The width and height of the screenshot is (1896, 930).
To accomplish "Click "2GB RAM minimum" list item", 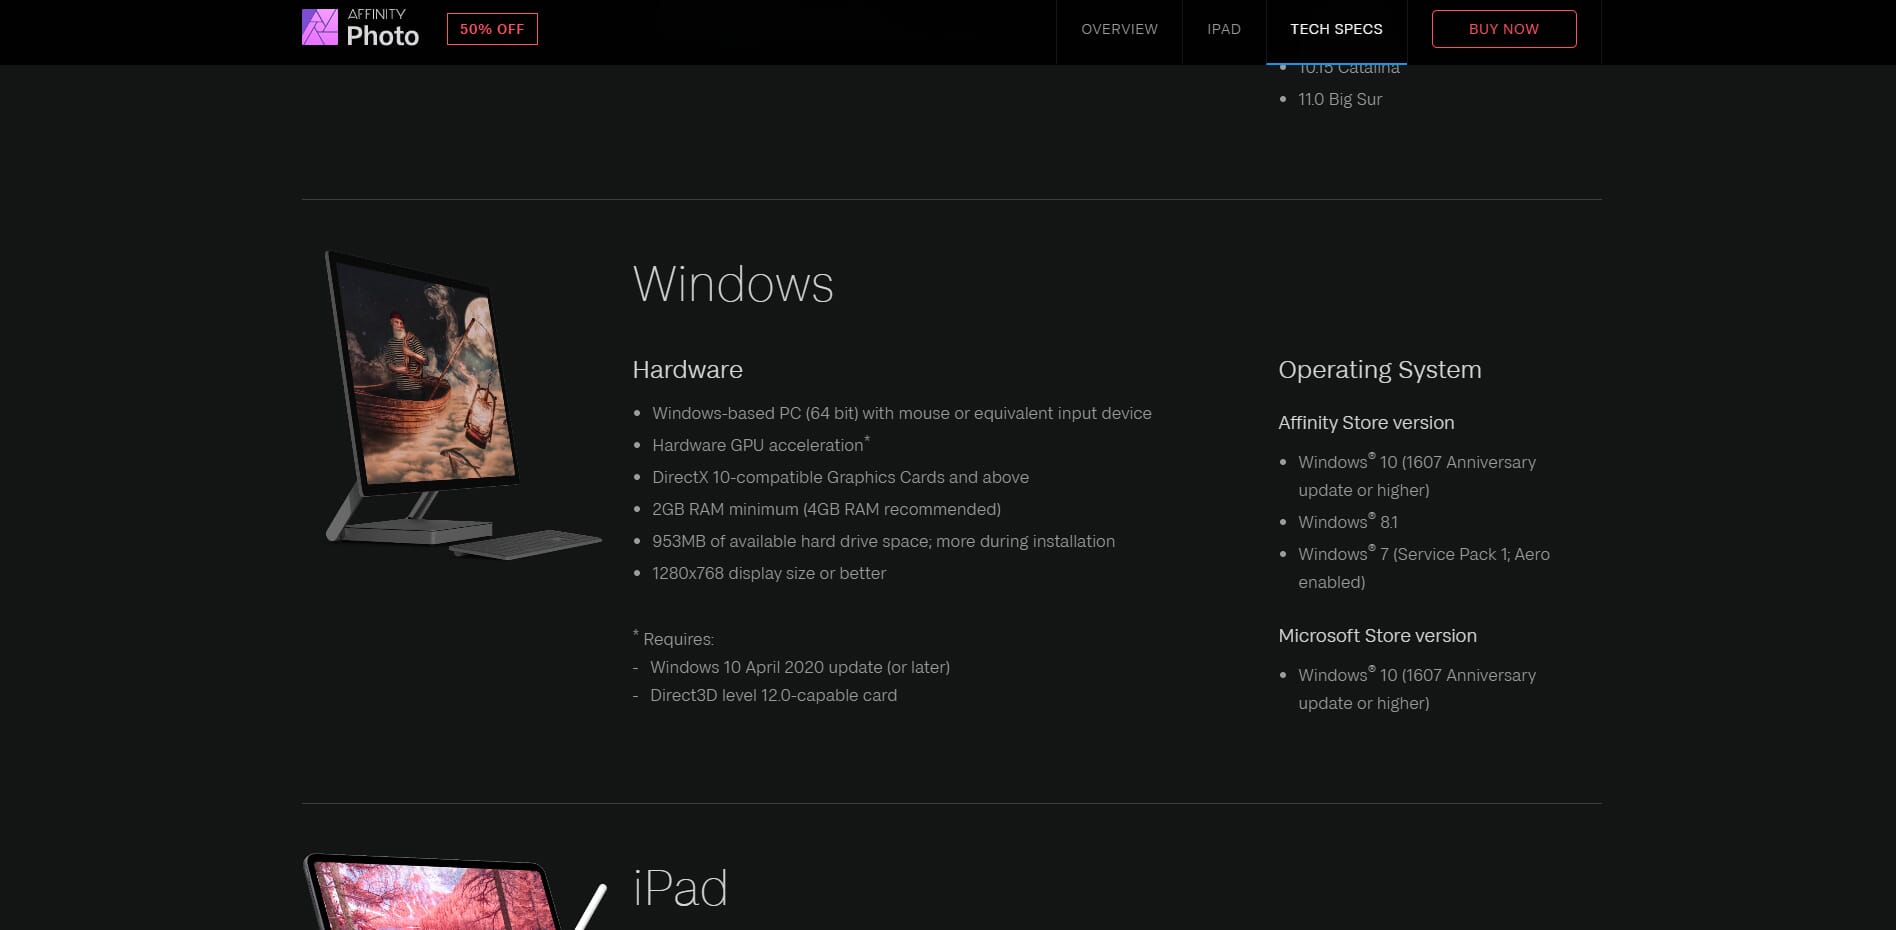I will point(826,509).
